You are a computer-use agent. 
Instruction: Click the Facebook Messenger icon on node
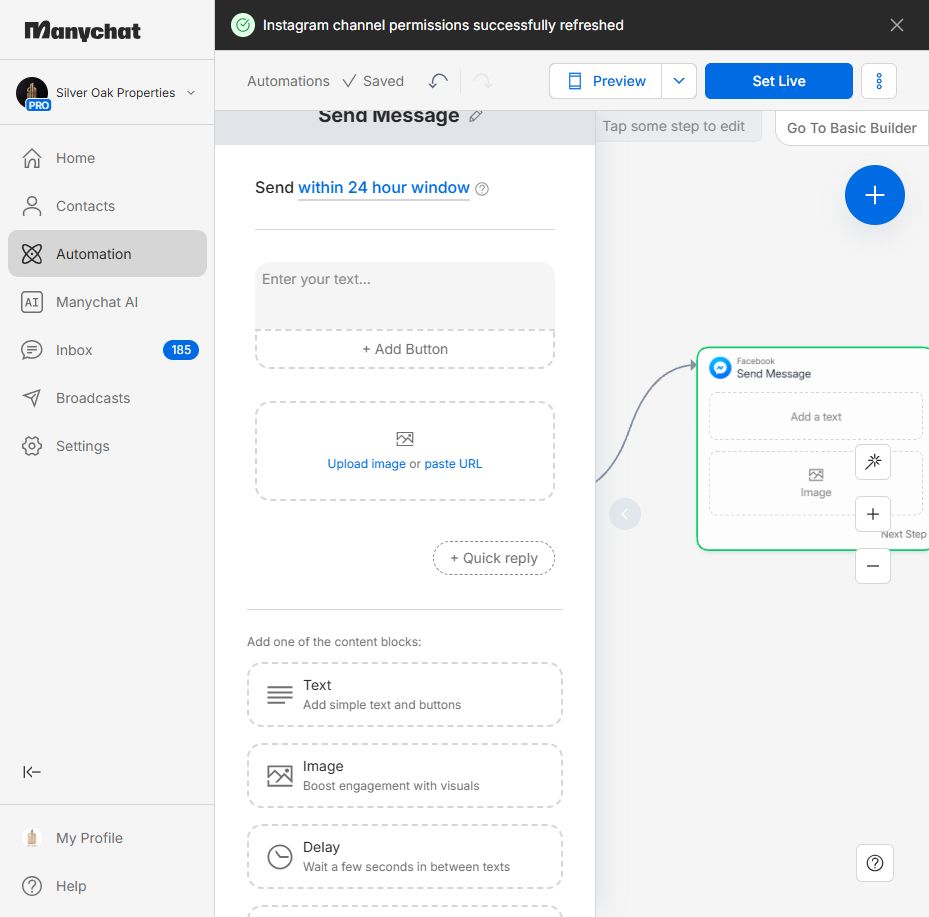[x=720, y=368]
